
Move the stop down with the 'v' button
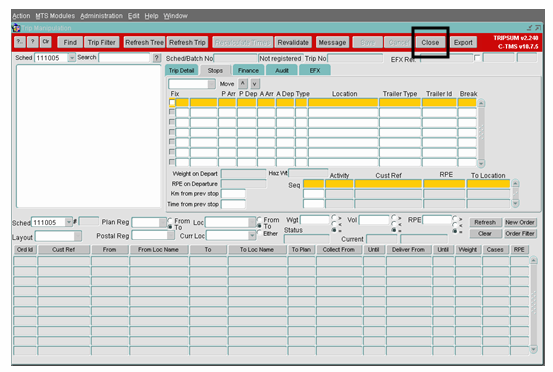(255, 84)
